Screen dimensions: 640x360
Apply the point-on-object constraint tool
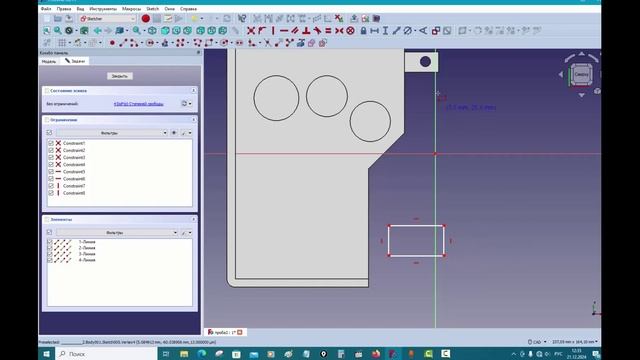click(262, 31)
